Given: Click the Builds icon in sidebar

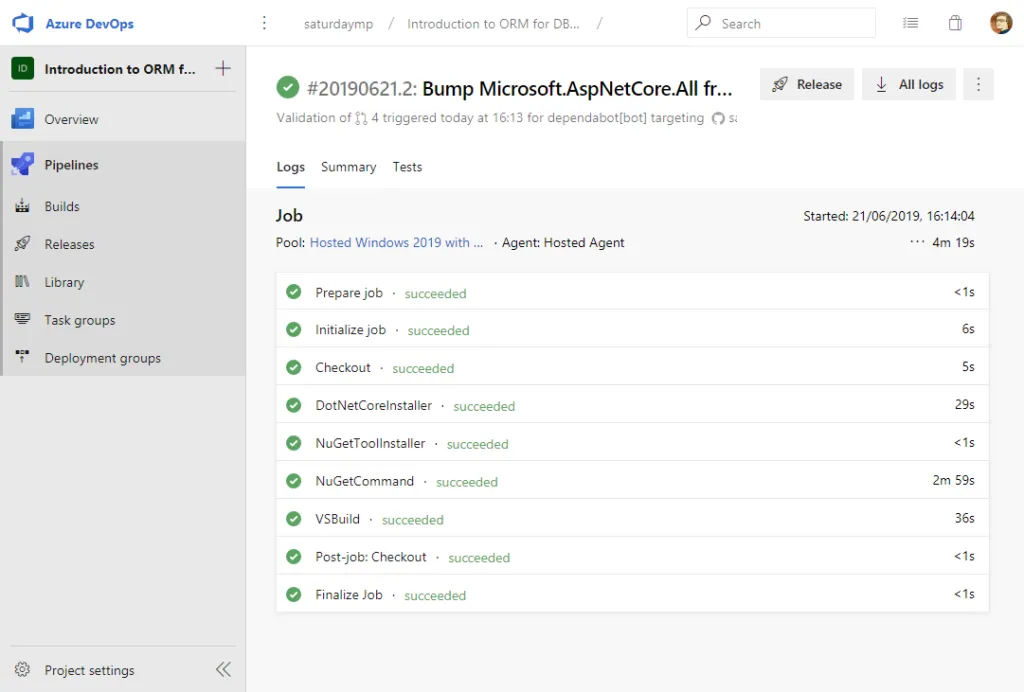Looking at the screenshot, I should [x=23, y=206].
